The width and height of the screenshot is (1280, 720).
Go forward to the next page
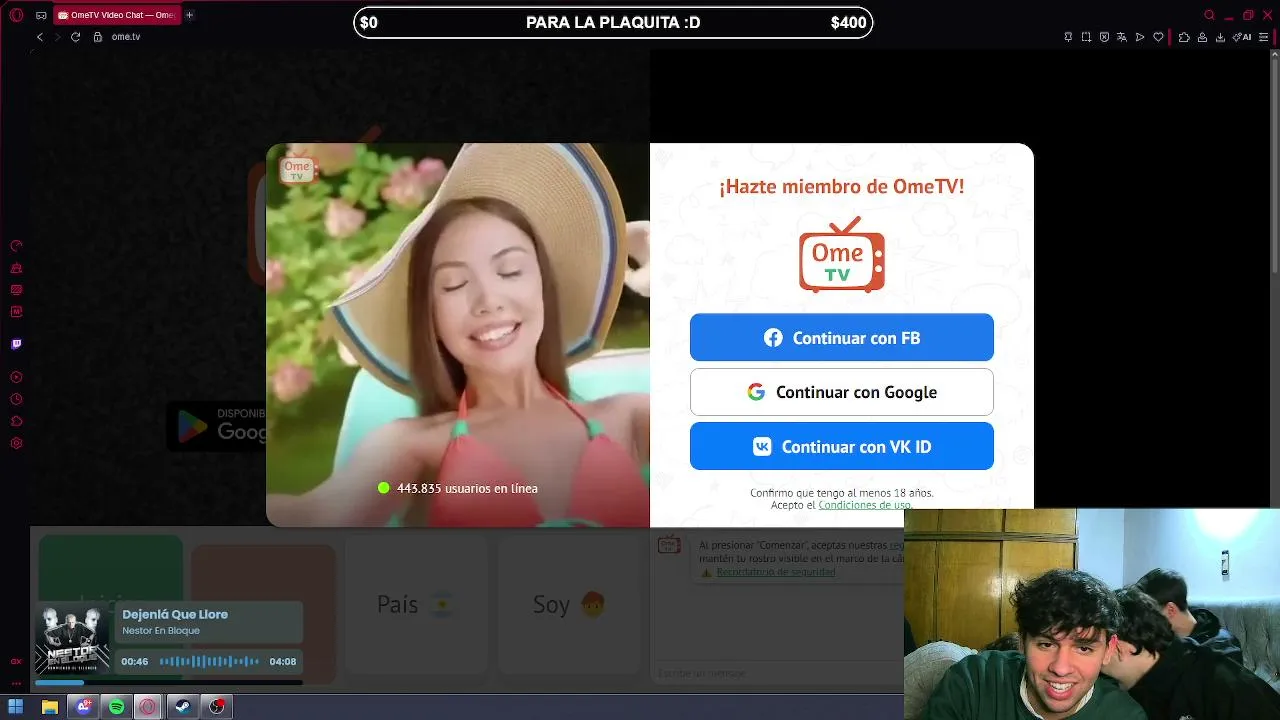pyautogui.click(x=57, y=37)
